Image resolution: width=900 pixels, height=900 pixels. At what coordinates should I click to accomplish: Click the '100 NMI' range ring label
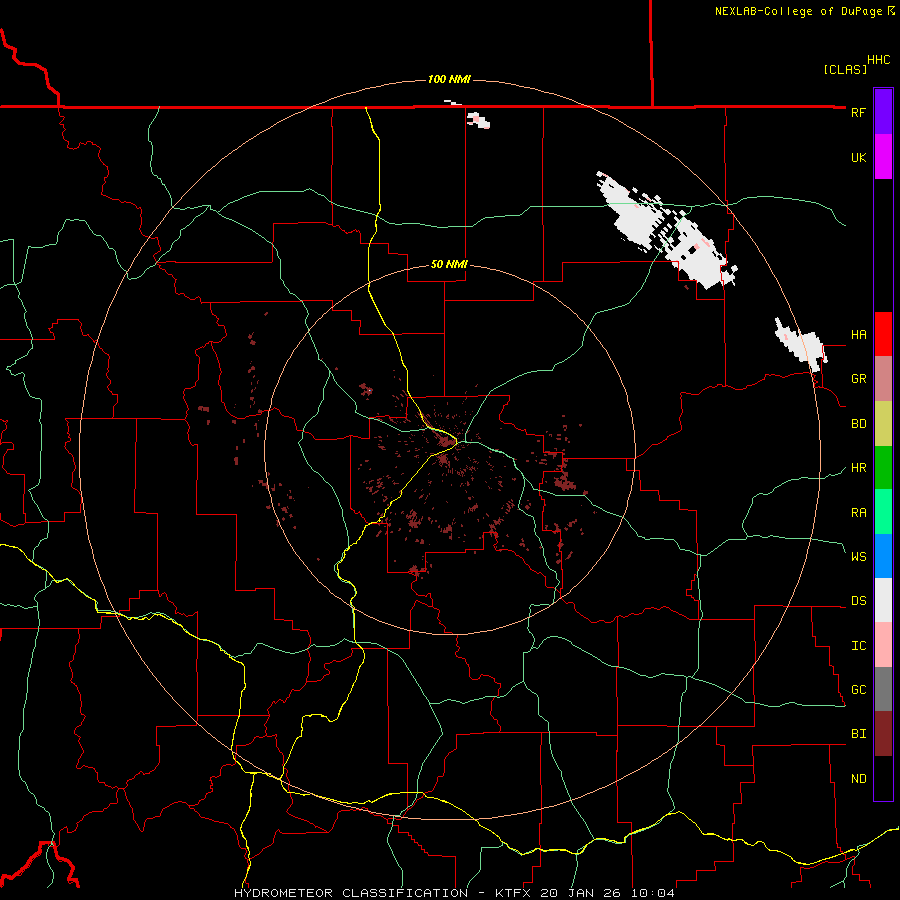pos(449,79)
